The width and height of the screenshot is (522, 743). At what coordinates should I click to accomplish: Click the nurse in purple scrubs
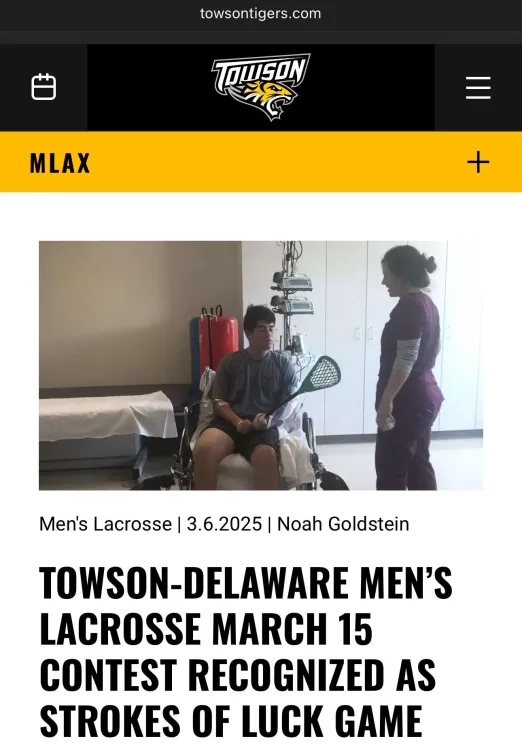pos(410,367)
